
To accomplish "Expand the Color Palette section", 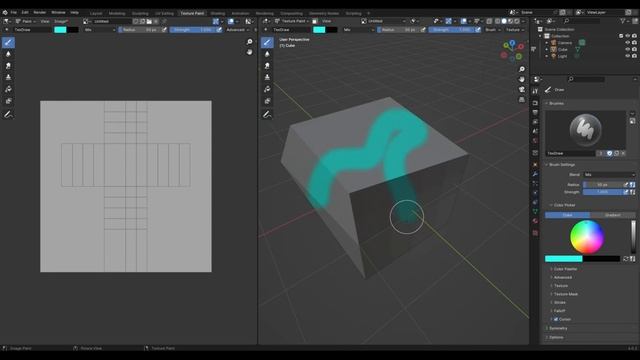I will click(x=565, y=269).
